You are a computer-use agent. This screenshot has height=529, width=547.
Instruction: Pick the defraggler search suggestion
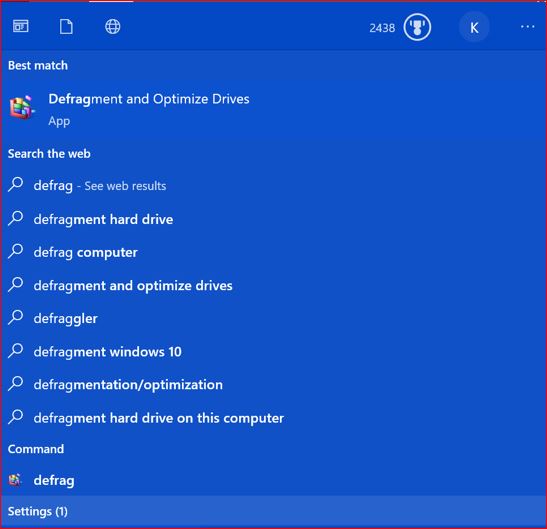point(274,318)
